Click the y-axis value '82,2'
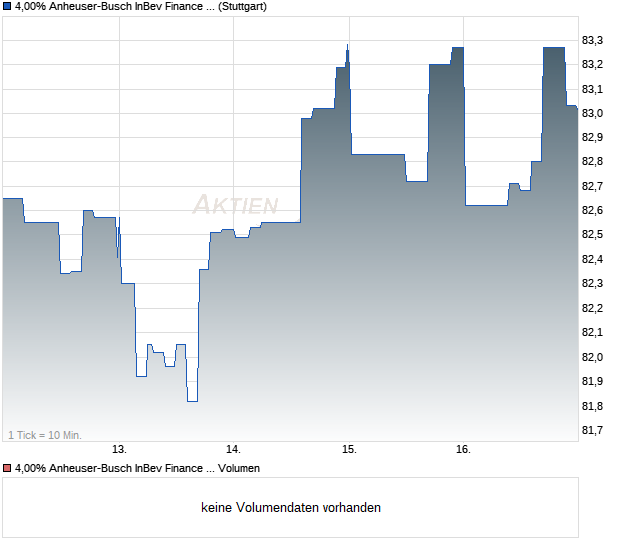 point(592,308)
